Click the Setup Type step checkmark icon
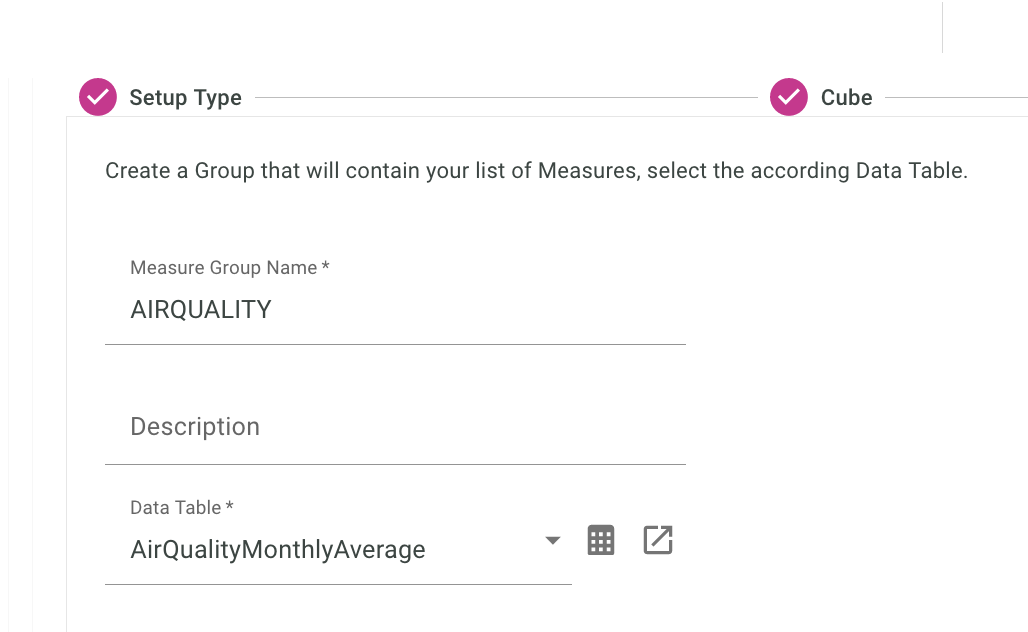 coord(98,97)
